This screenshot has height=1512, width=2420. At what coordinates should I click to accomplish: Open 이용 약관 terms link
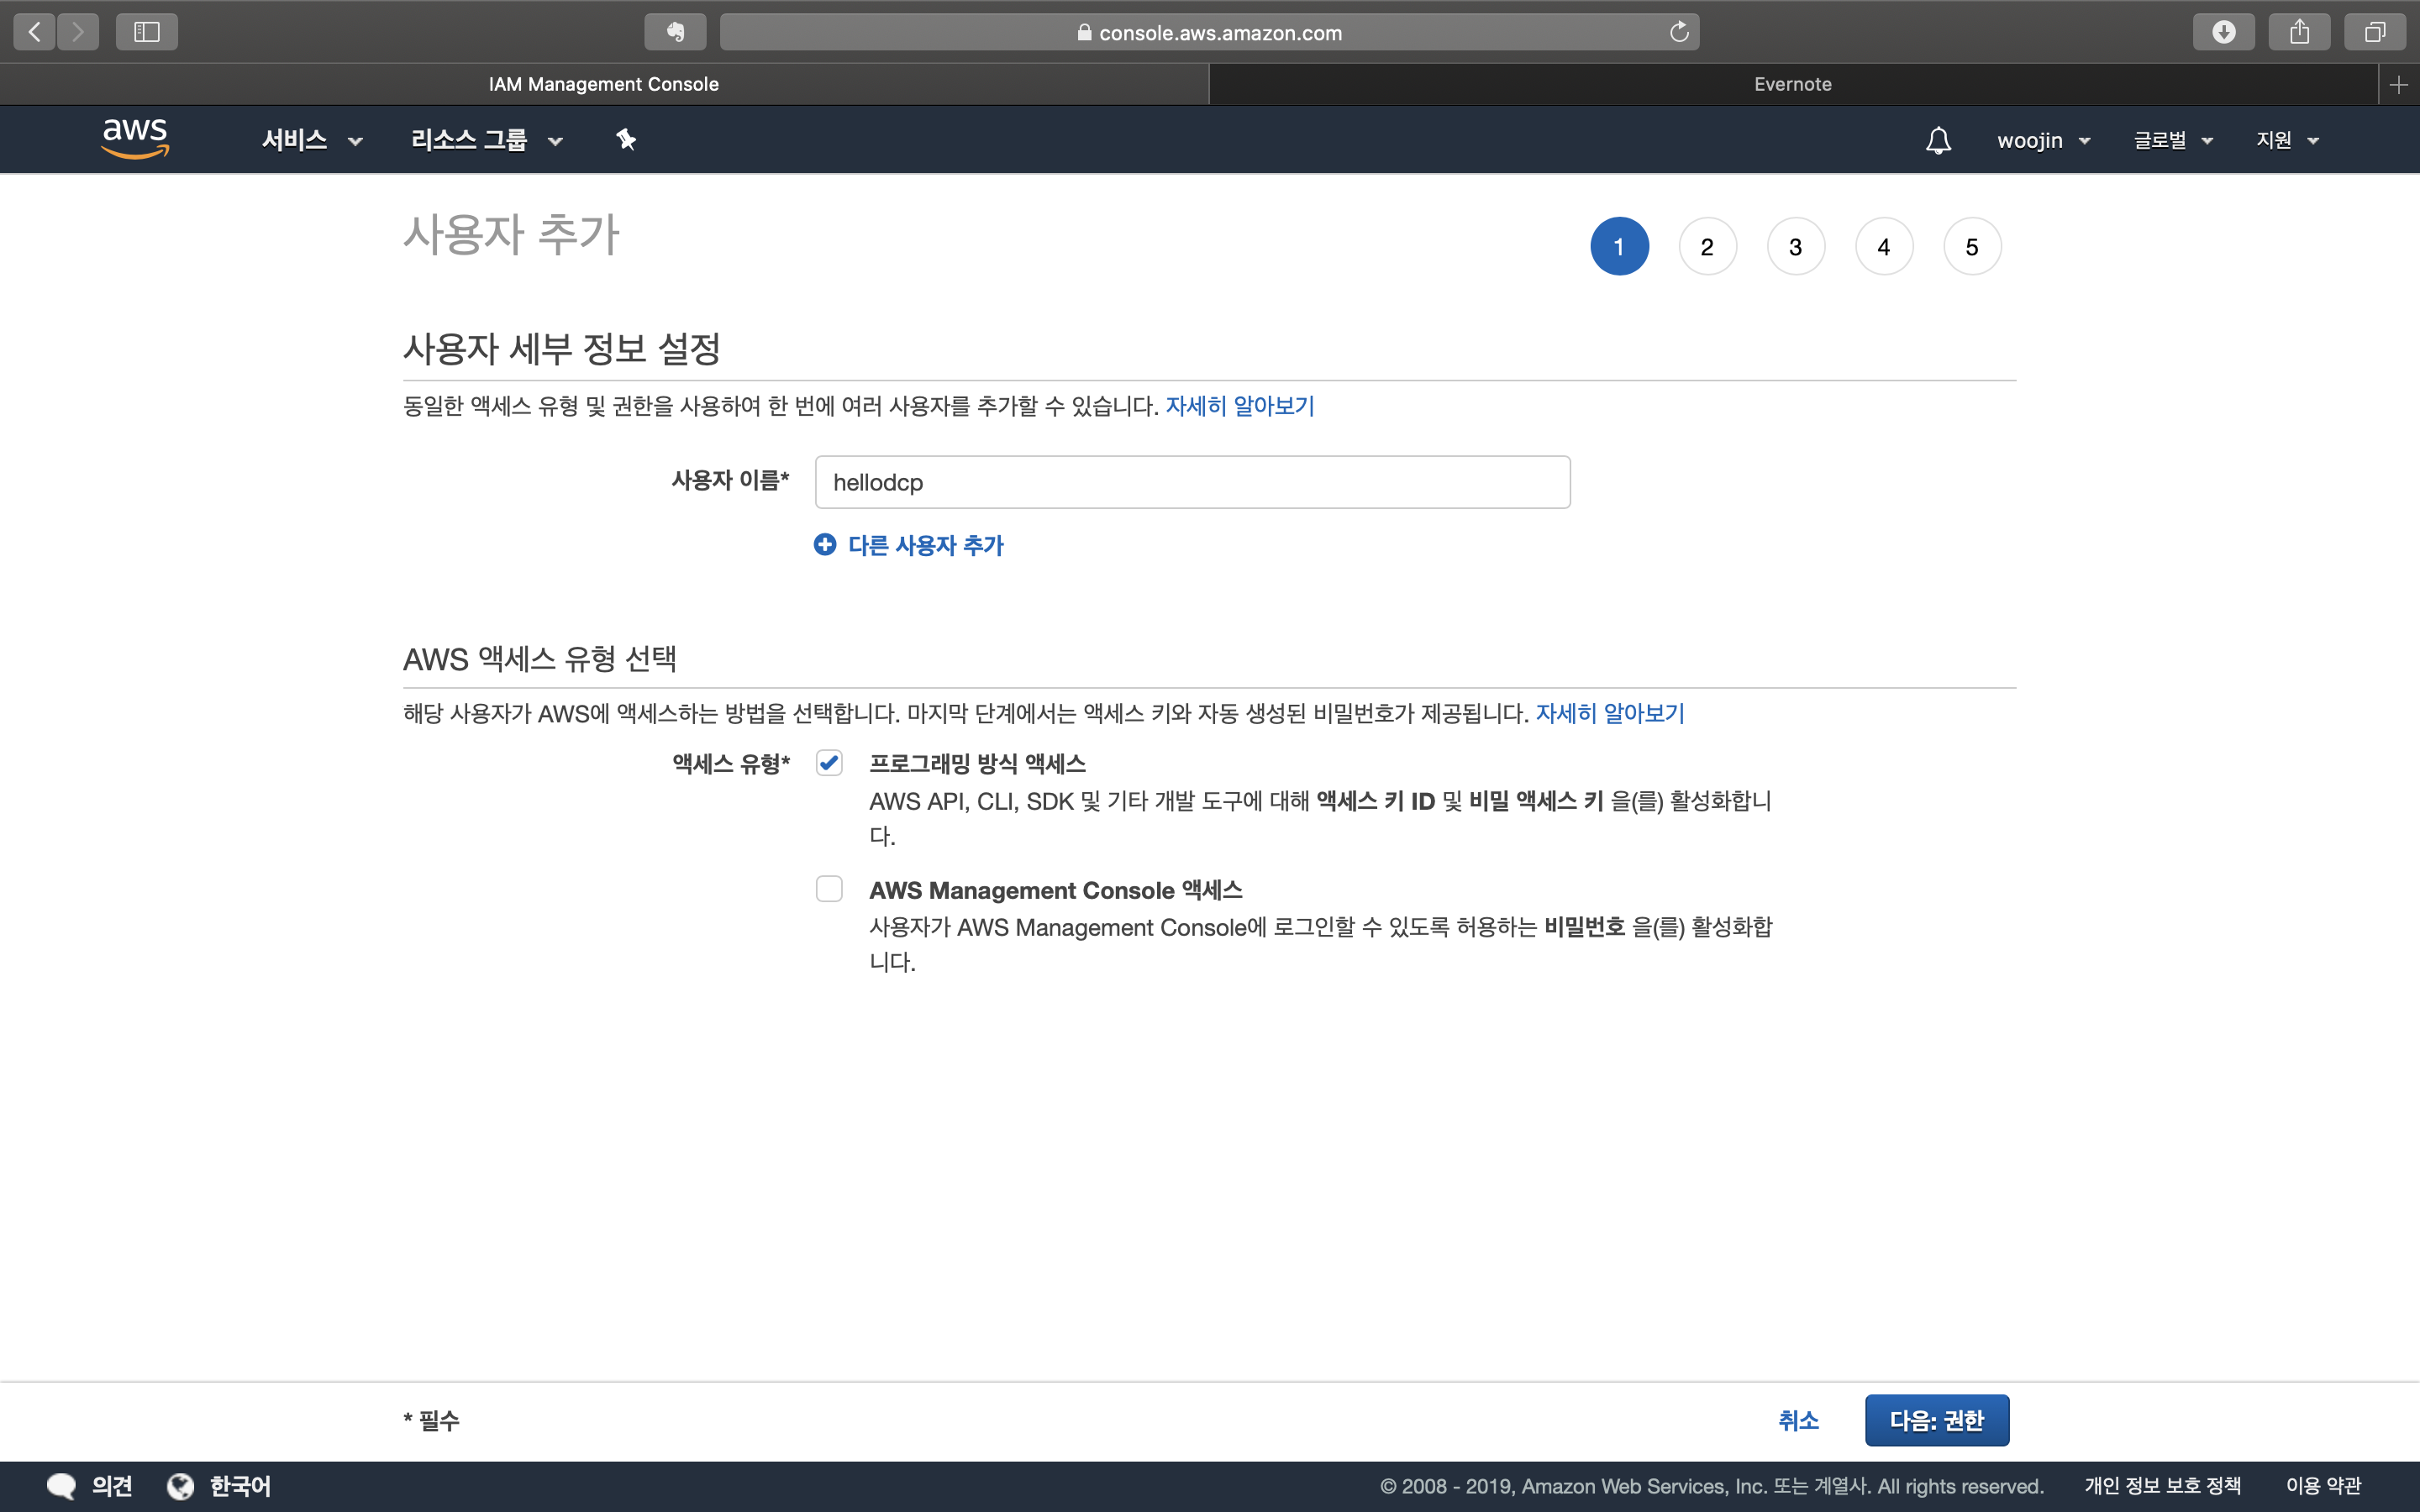tap(2323, 1486)
